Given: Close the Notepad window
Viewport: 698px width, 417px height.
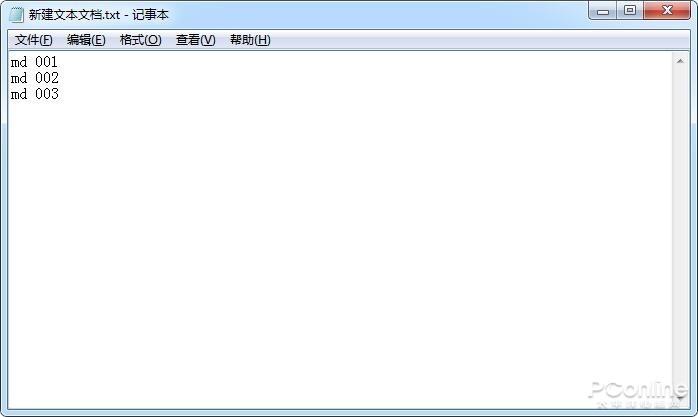Looking at the screenshot, I should (x=667, y=10).
